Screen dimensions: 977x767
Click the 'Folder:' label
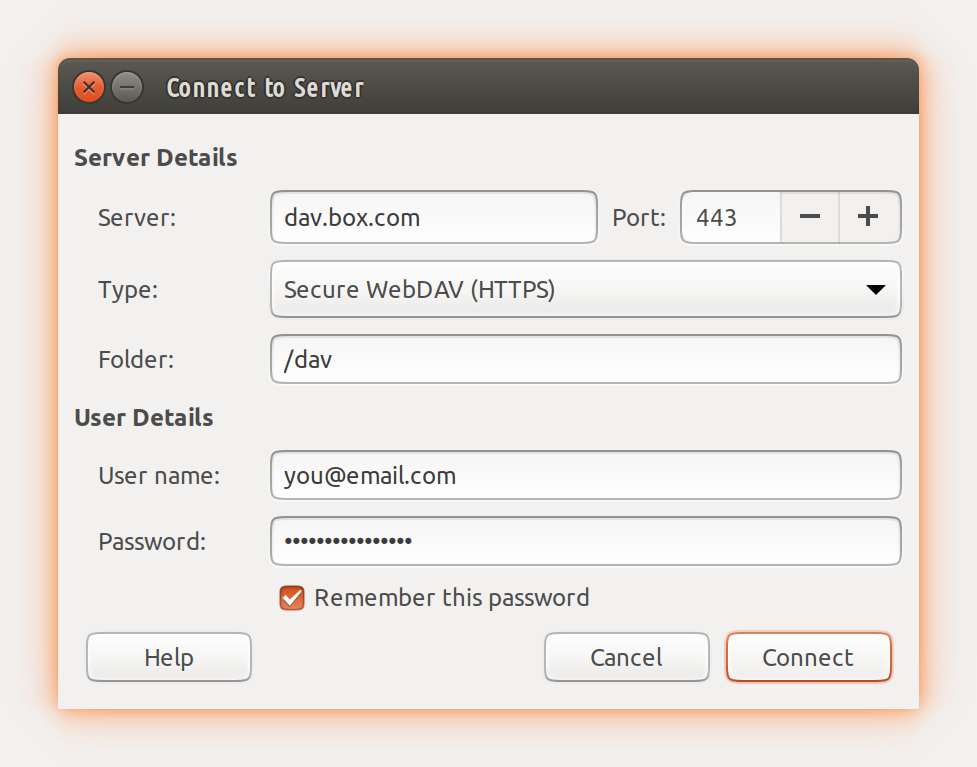point(136,360)
